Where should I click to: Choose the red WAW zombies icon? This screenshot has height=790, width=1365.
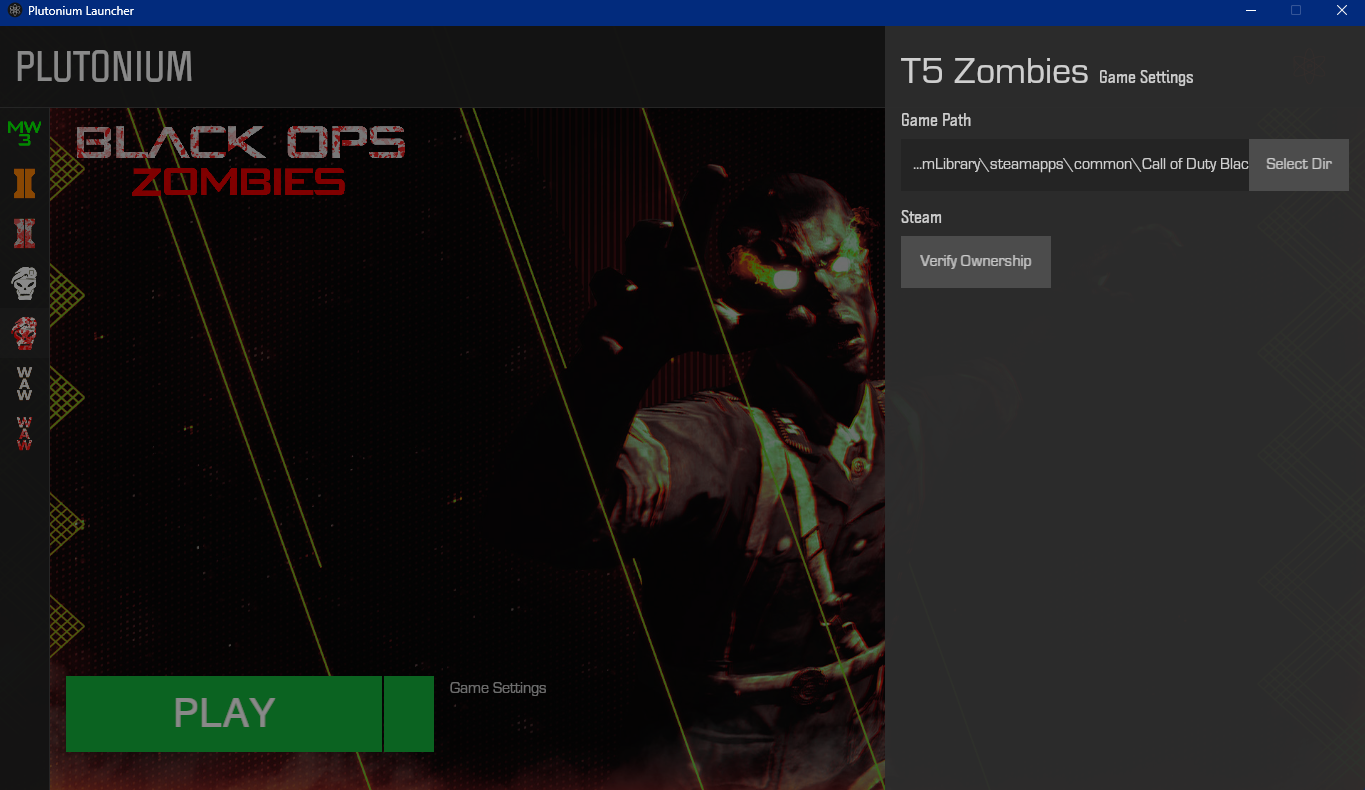click(24, 433)
